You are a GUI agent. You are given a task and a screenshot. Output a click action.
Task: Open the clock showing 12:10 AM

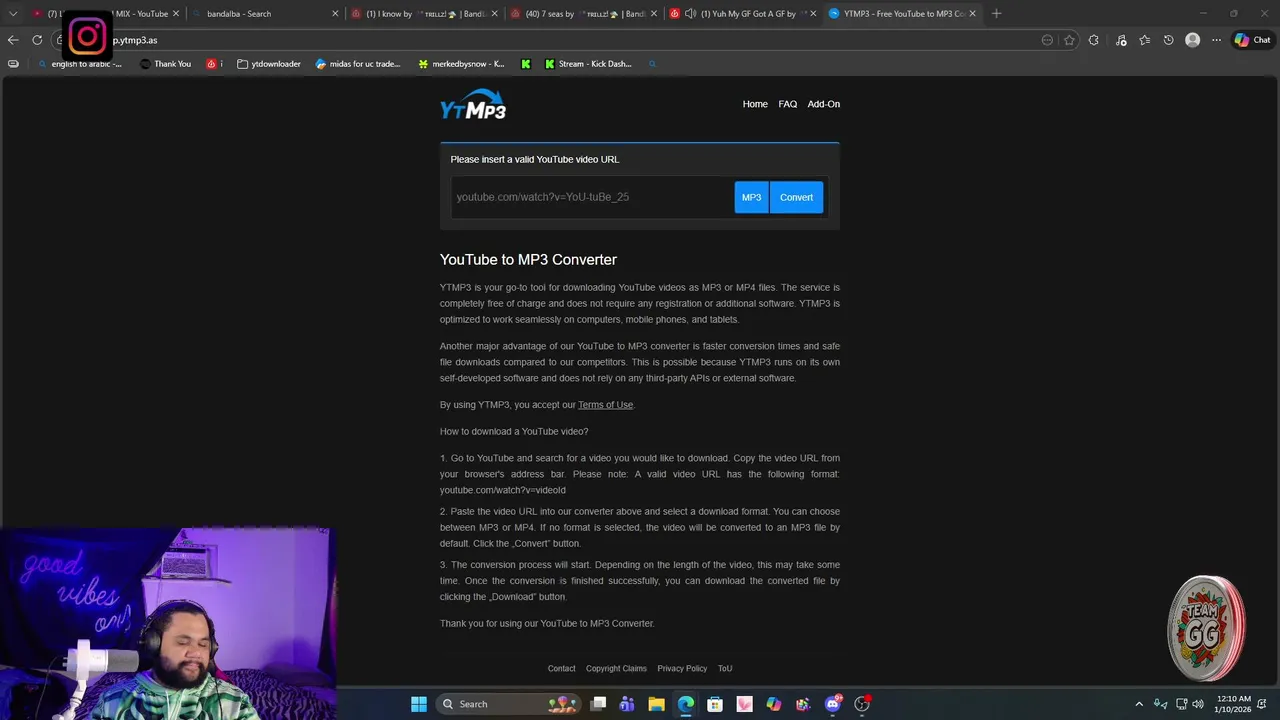pos(1233,704)
